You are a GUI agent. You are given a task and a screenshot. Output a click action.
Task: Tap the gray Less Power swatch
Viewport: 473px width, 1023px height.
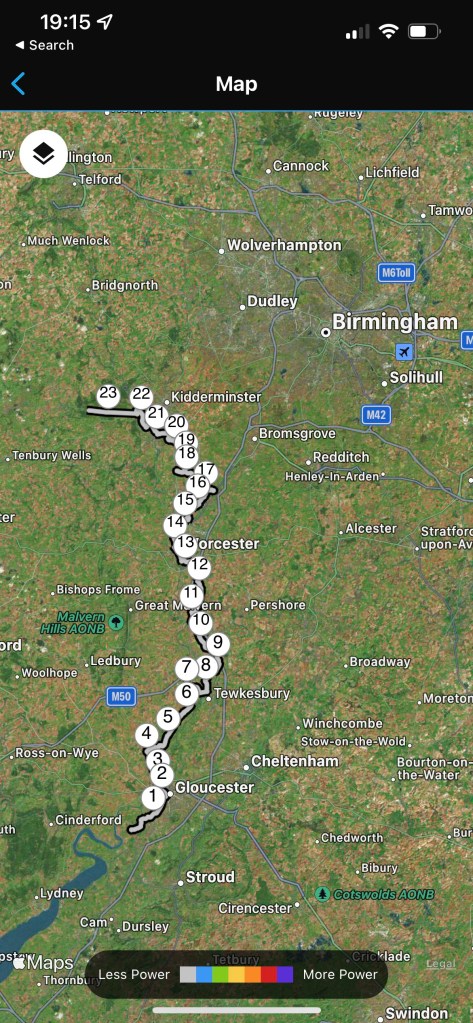[x=188, y=975]
